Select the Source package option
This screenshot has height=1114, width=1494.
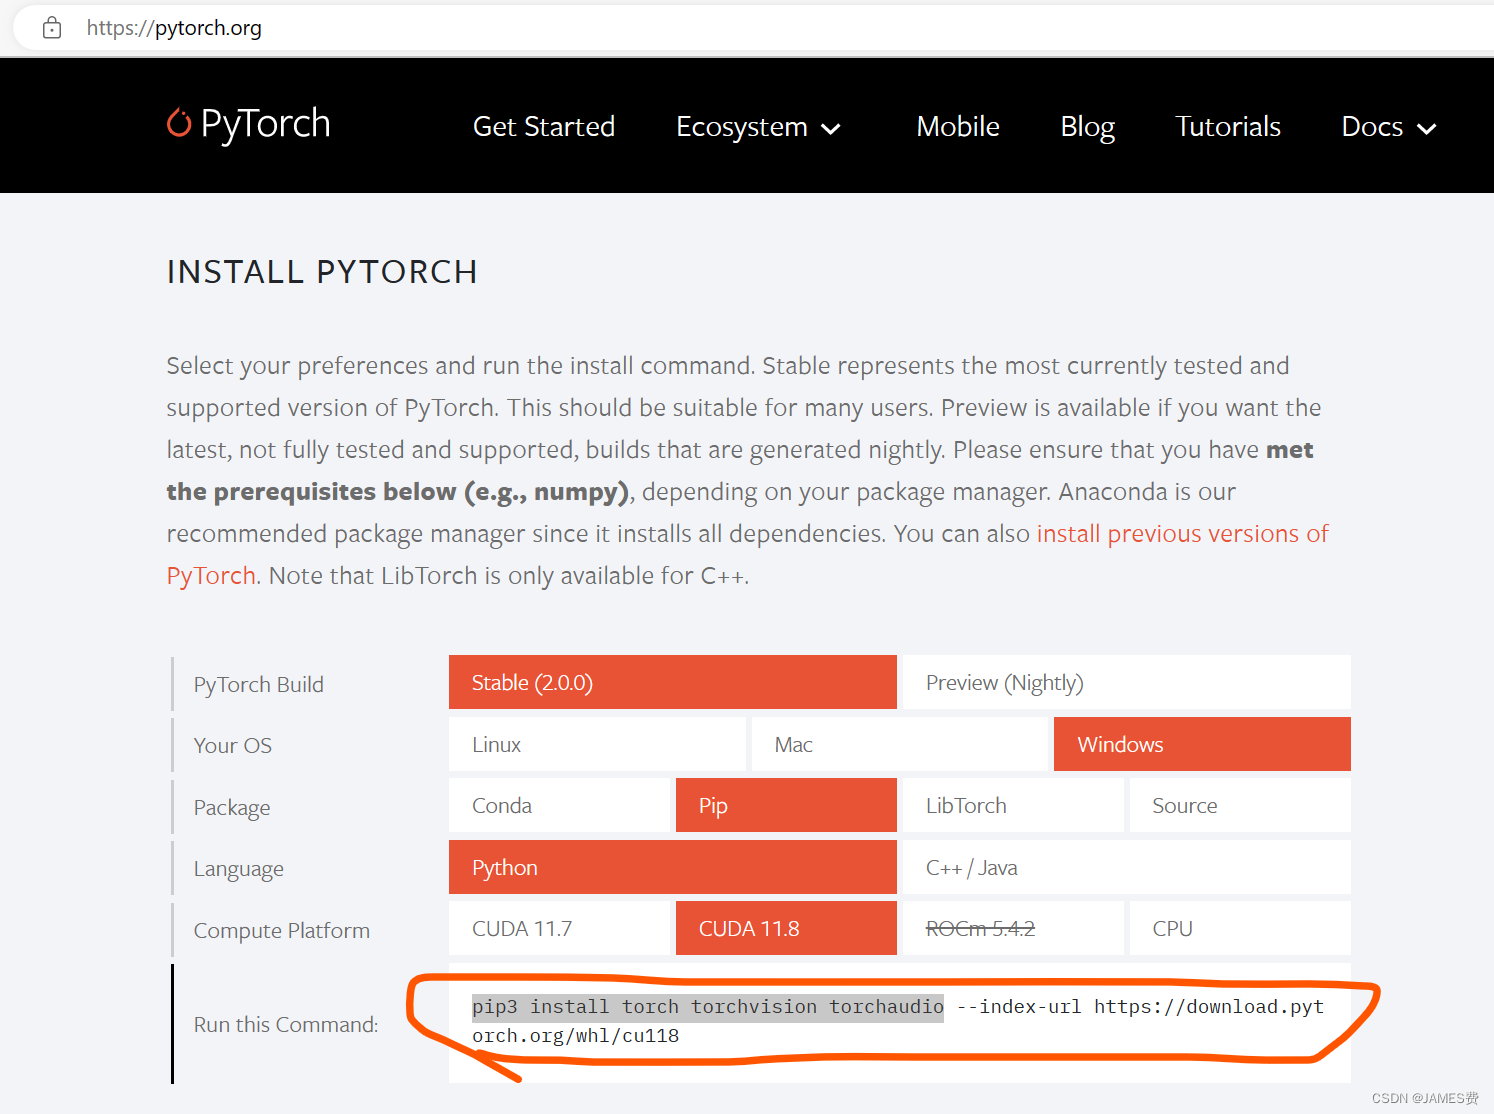click(1240, 805)
